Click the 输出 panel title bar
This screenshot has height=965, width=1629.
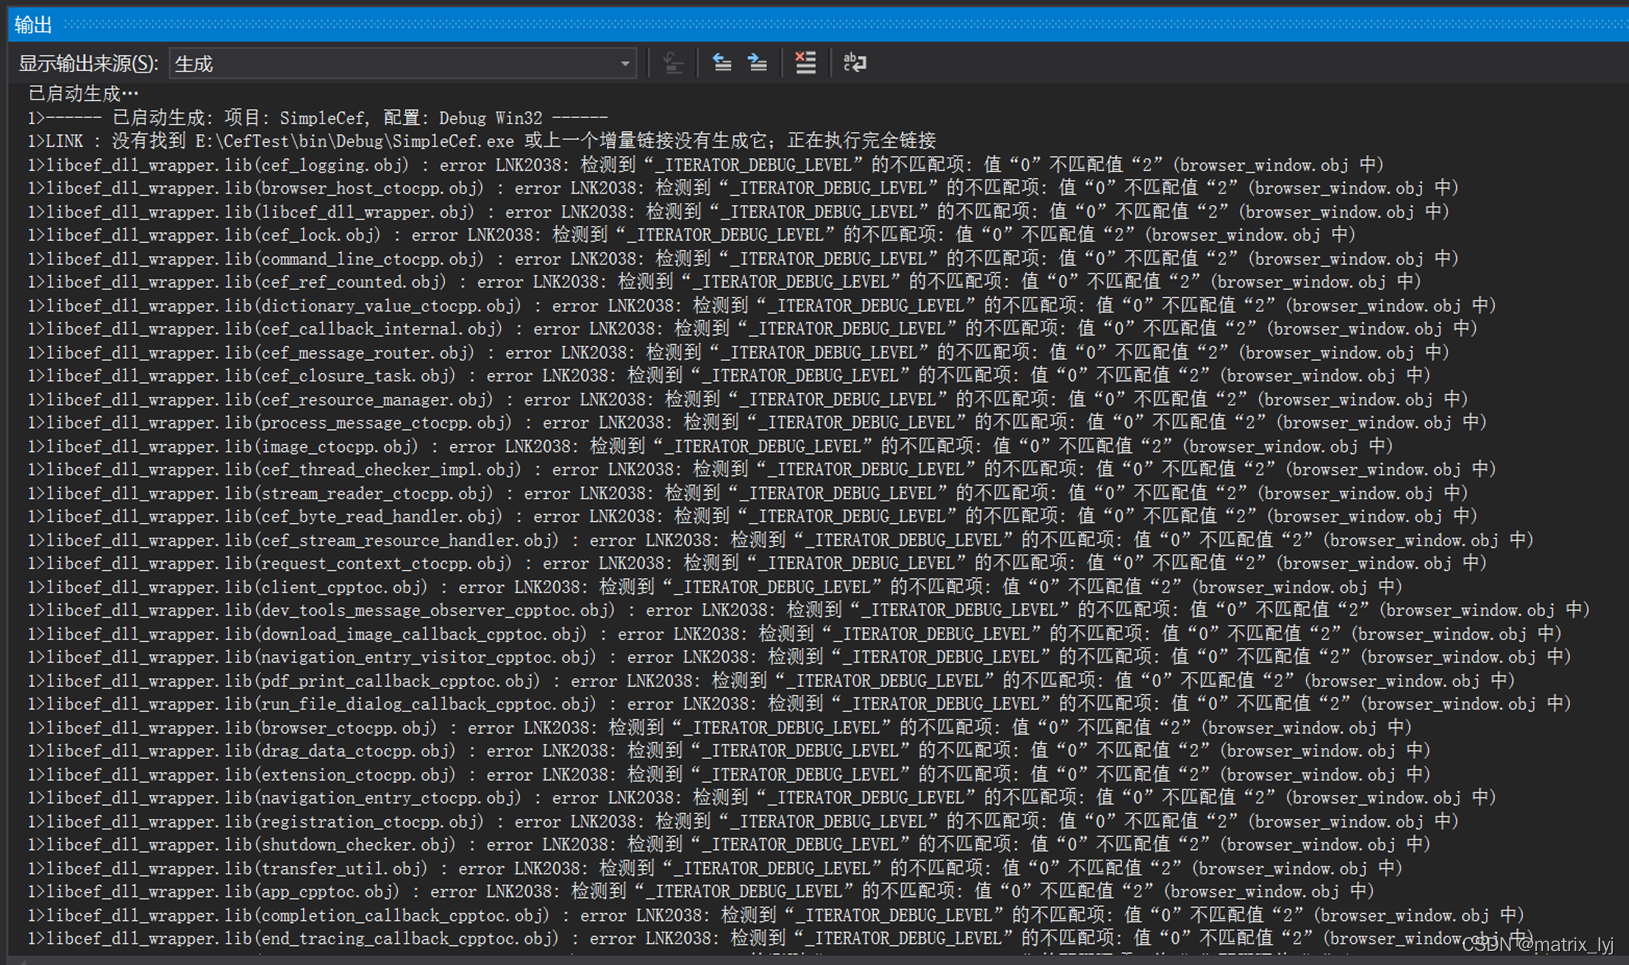[x=818, y=25]
